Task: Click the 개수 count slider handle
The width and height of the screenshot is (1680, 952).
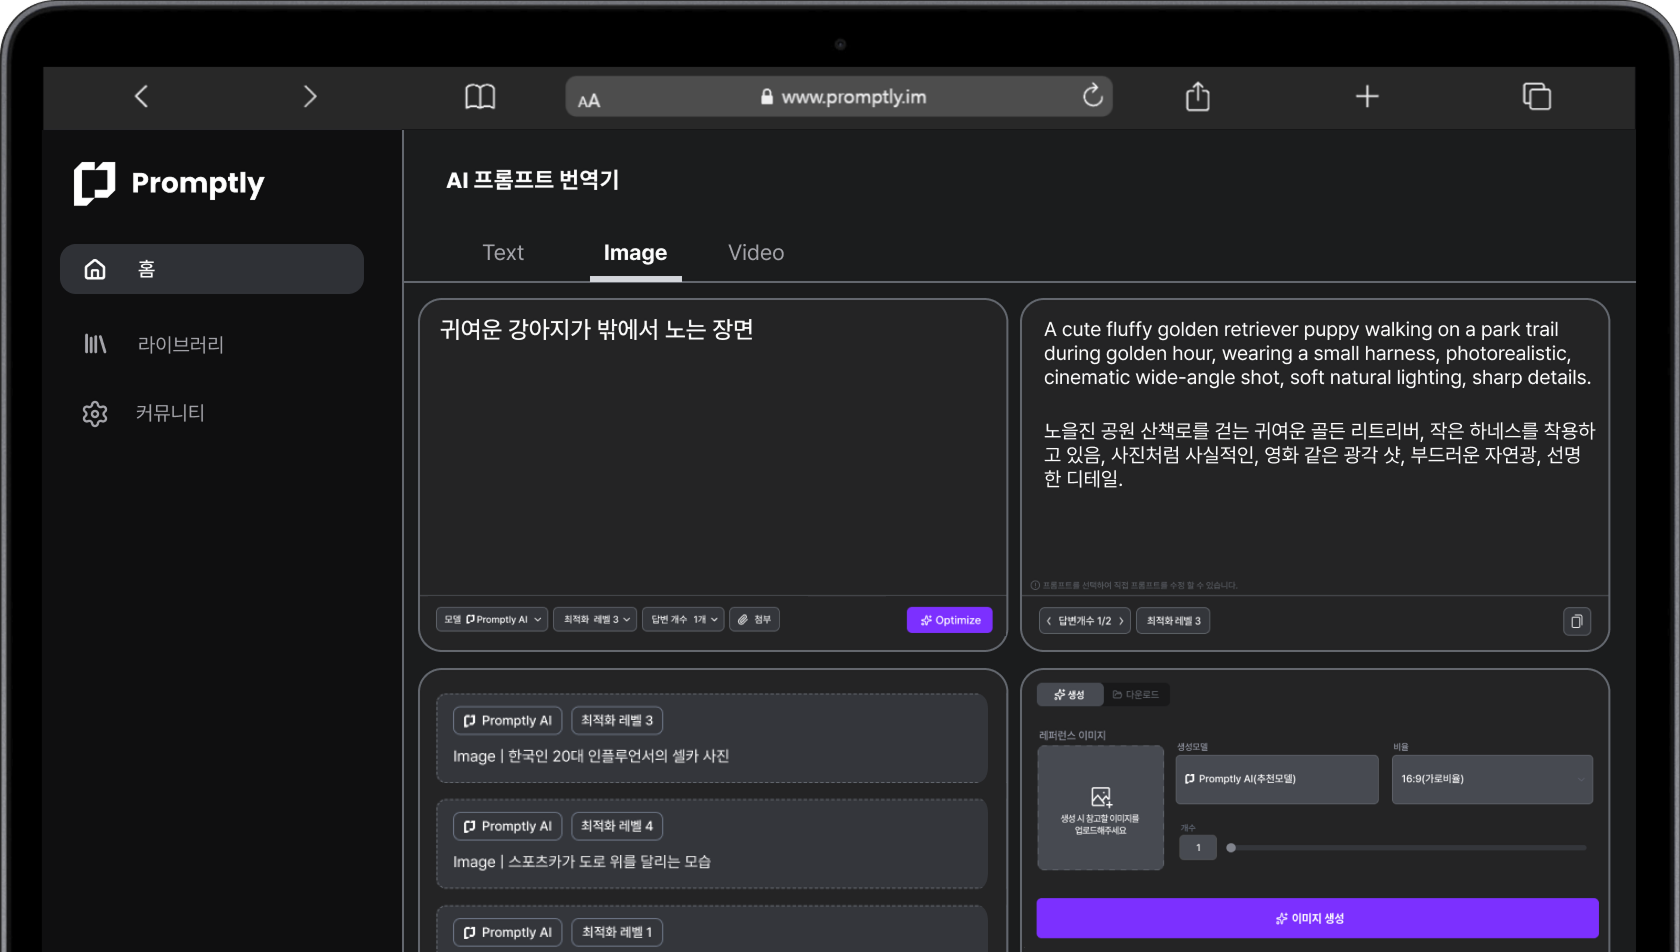Action: click(x=1231, y=848)
